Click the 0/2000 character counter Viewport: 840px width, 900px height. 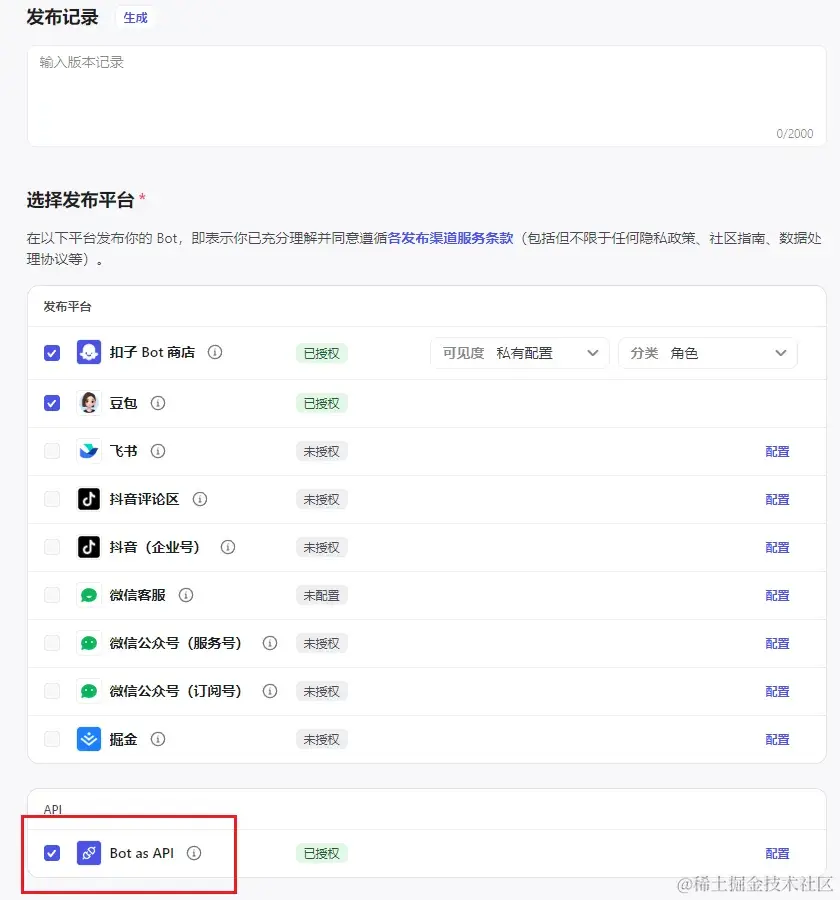(795, 134)
